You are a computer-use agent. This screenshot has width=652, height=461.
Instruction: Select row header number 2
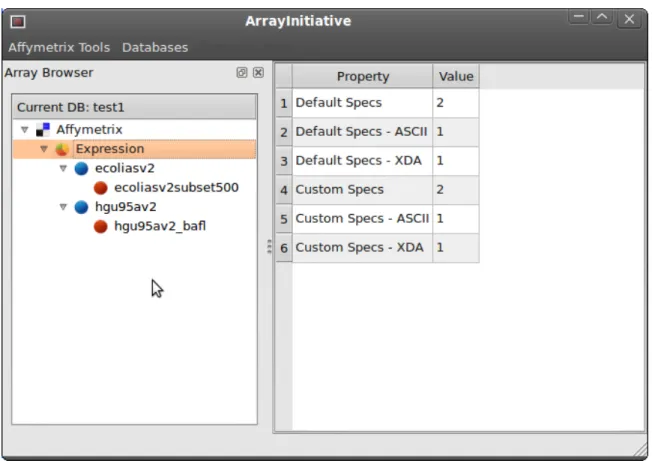284,132
